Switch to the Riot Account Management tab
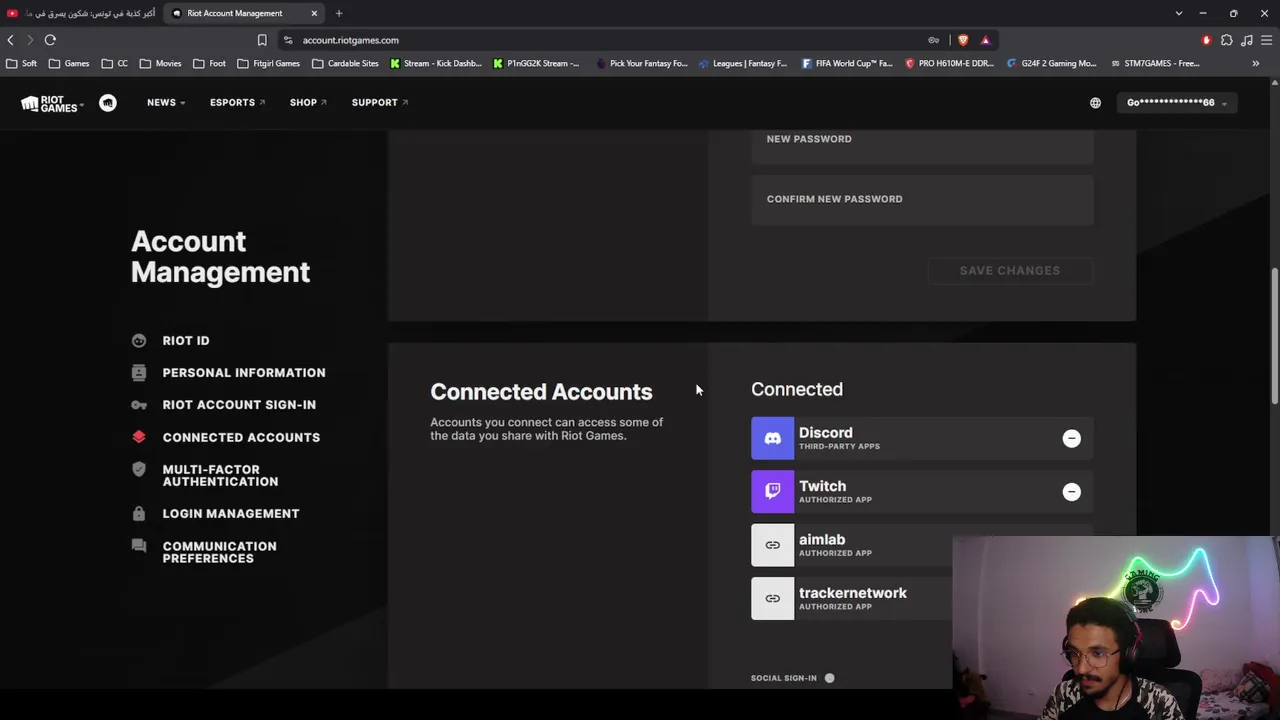1280x720 pixels. coord(245,13)
